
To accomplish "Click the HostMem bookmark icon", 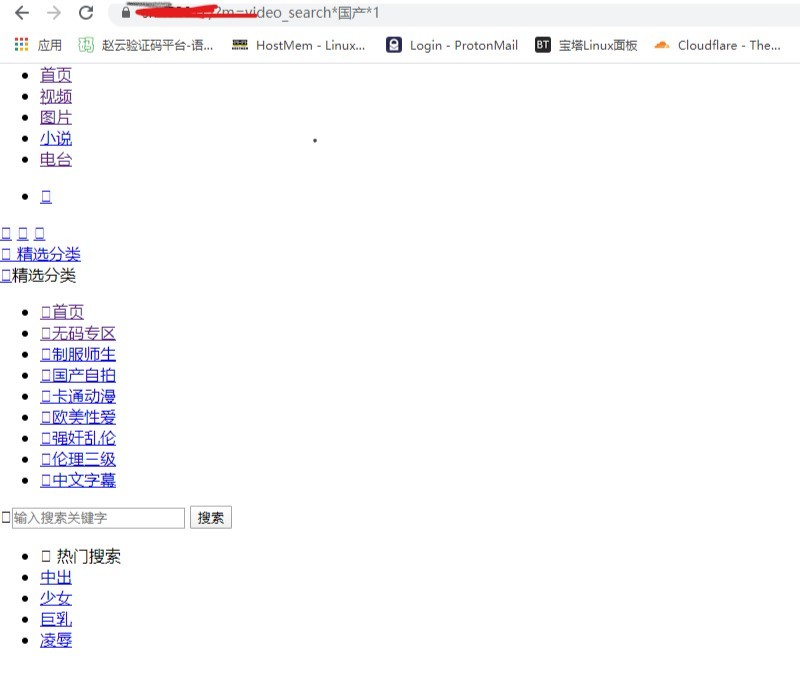I will point(239,44).
